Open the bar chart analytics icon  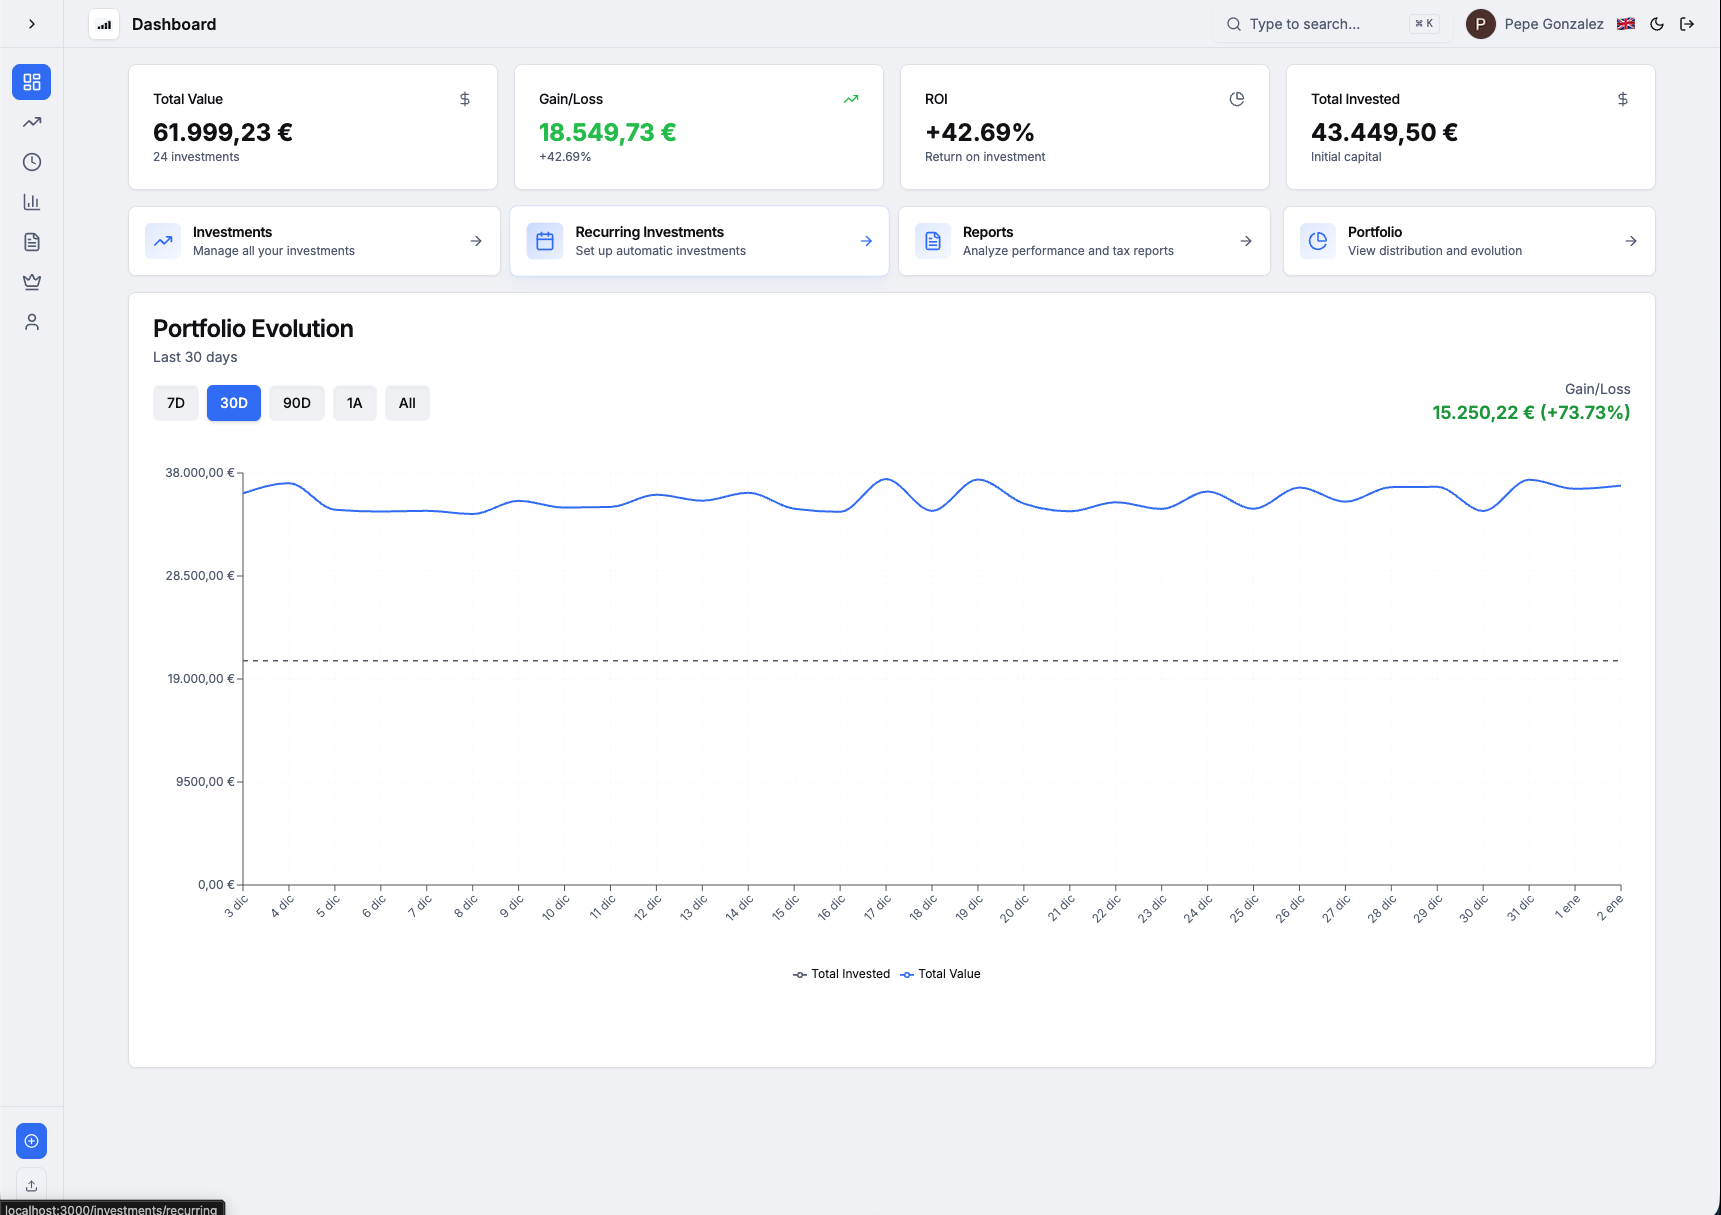[x=31, y=202]
